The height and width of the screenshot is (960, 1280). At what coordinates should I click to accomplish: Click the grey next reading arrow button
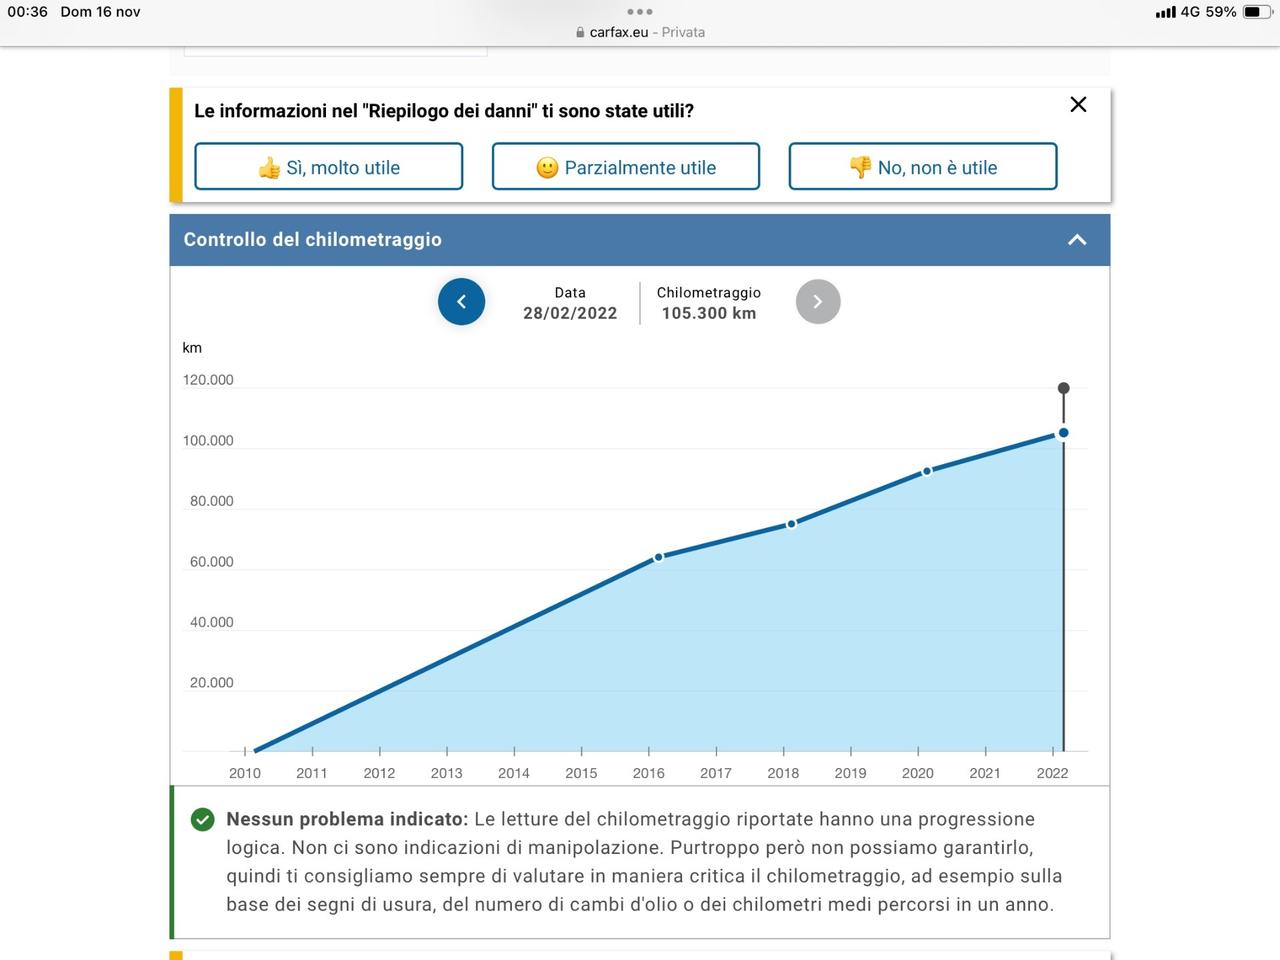pyautogui.click(x=817, y=302)
